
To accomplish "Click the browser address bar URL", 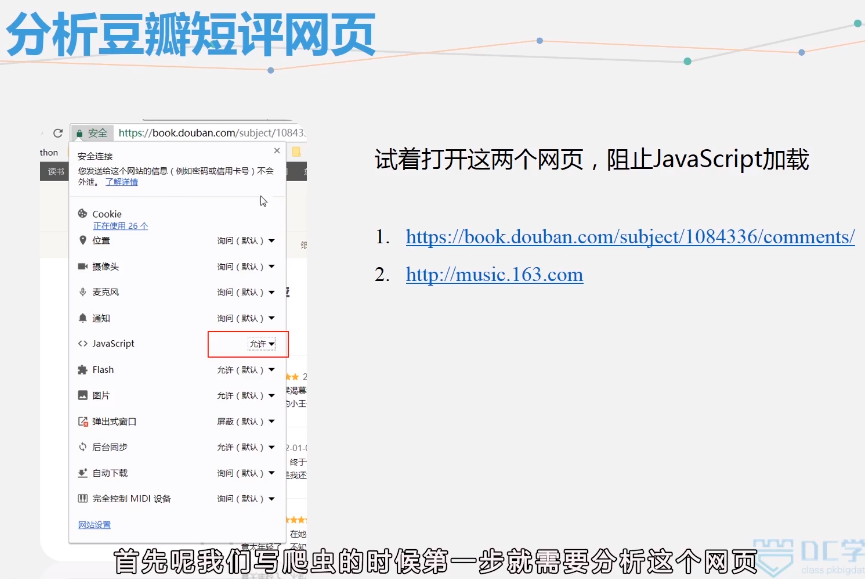I will 212,133.
